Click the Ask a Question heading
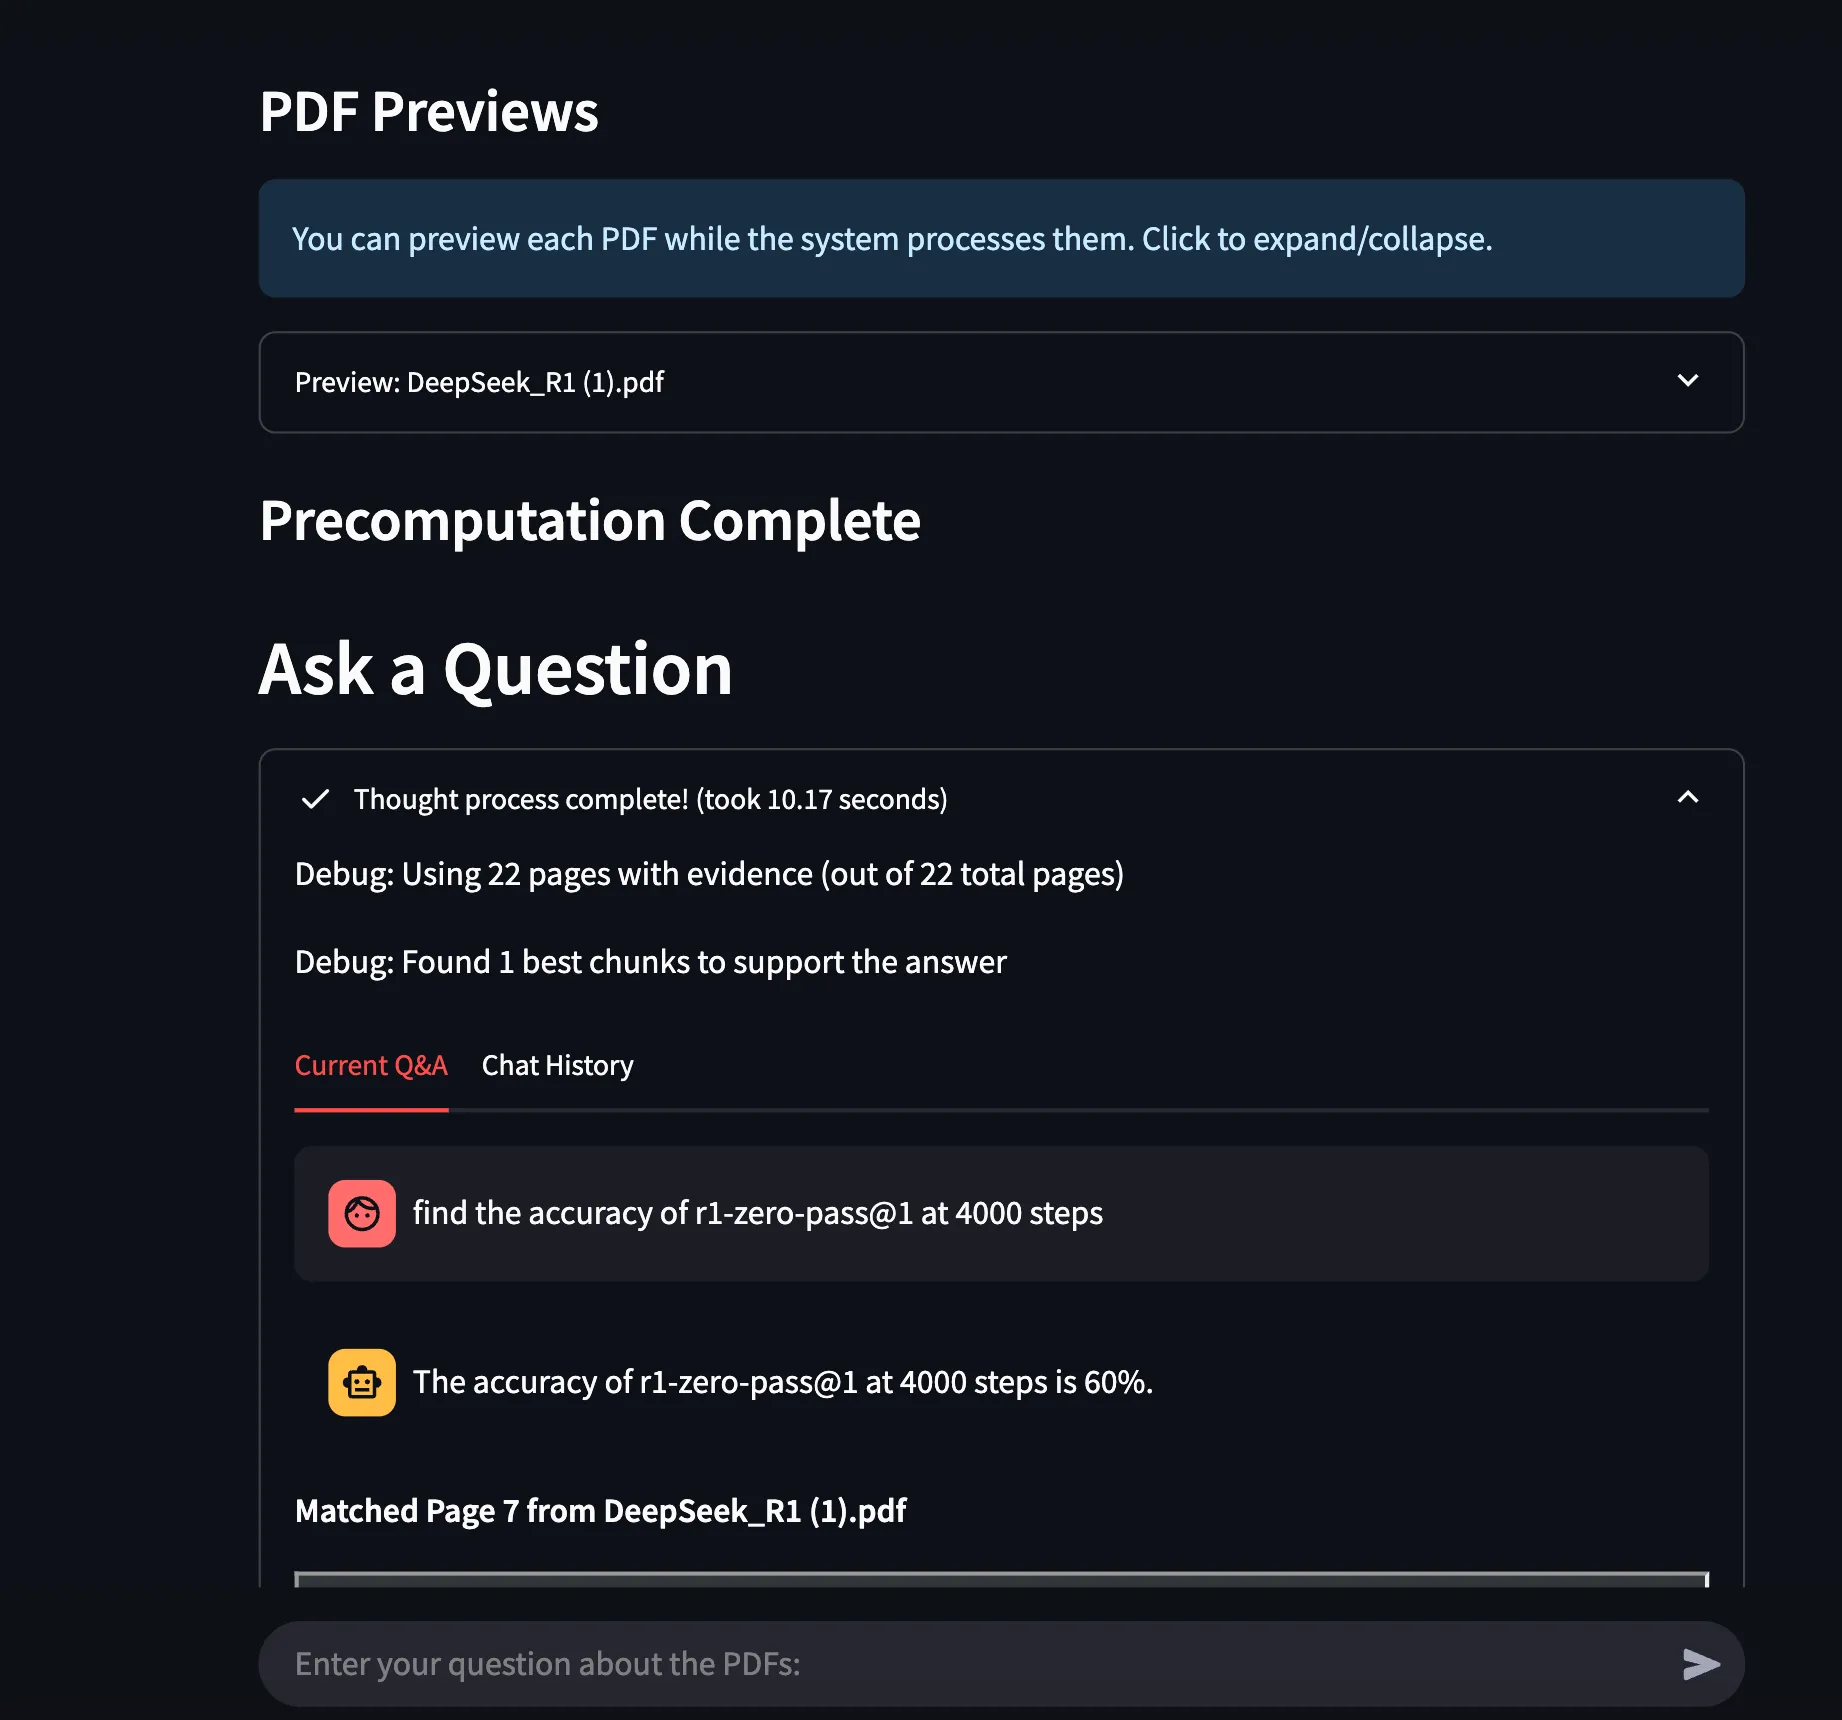 pyautogui.click(x=496, y=669)
